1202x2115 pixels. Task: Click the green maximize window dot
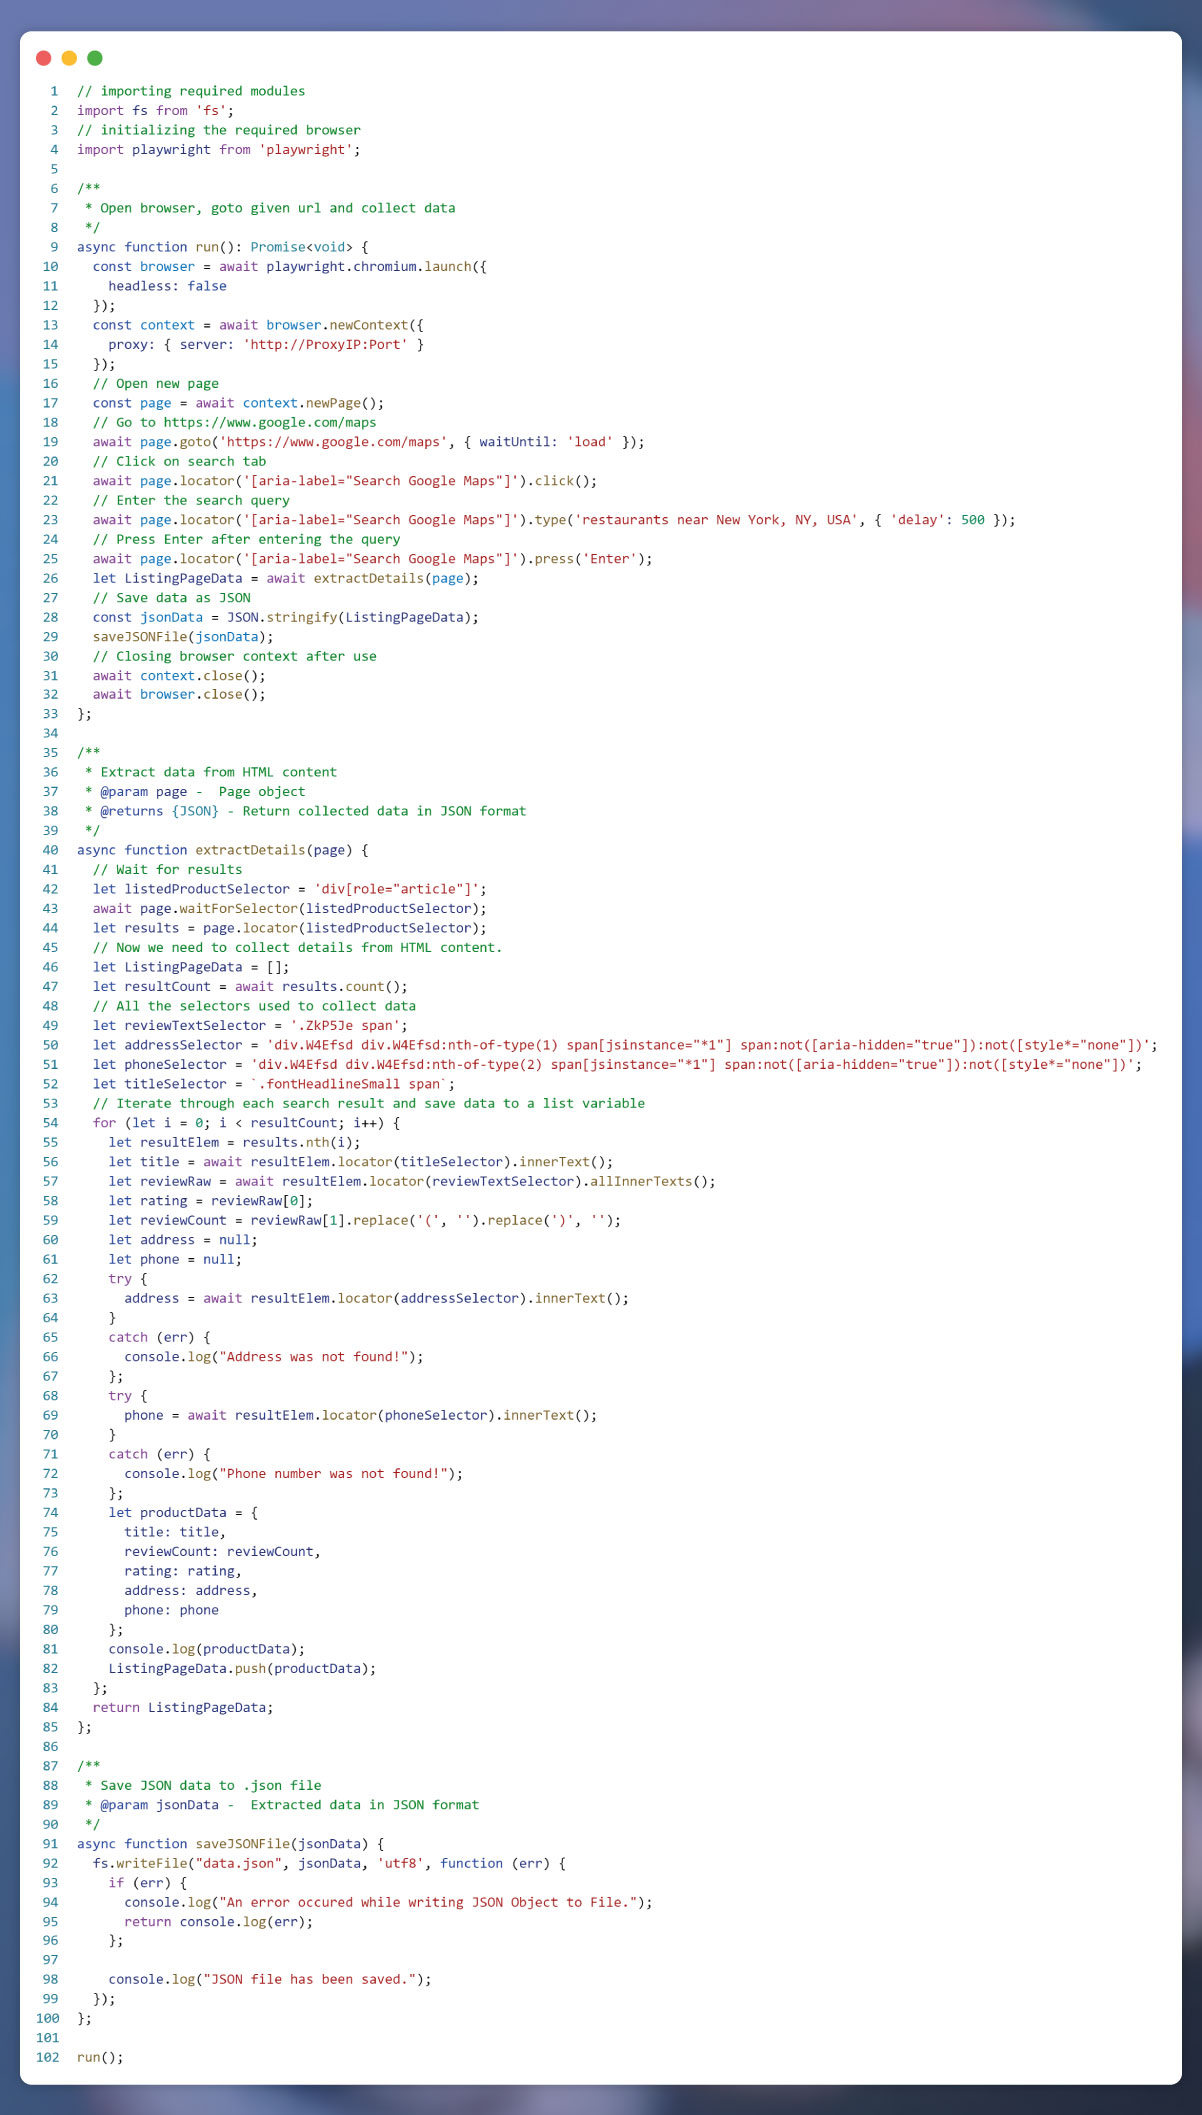pyautogui.click(x=95, y=58)
